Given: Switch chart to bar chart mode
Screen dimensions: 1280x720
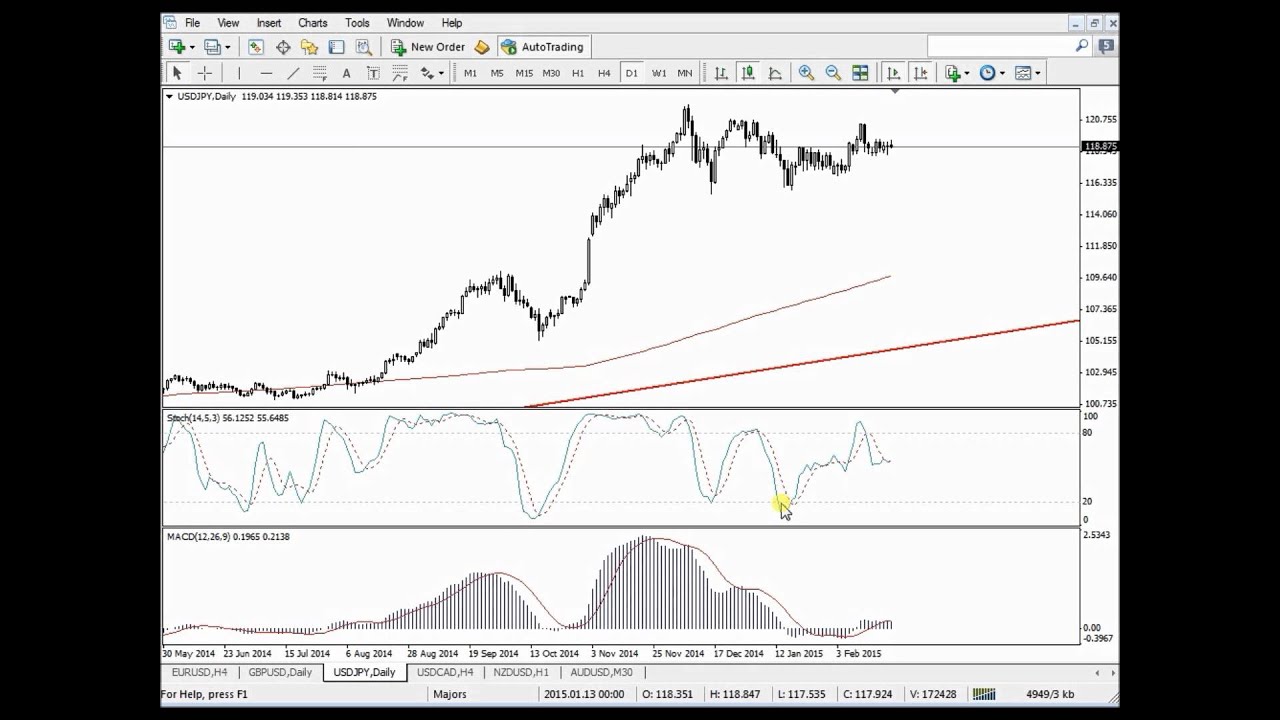Looking at the screenshot, I should [721, 73].
